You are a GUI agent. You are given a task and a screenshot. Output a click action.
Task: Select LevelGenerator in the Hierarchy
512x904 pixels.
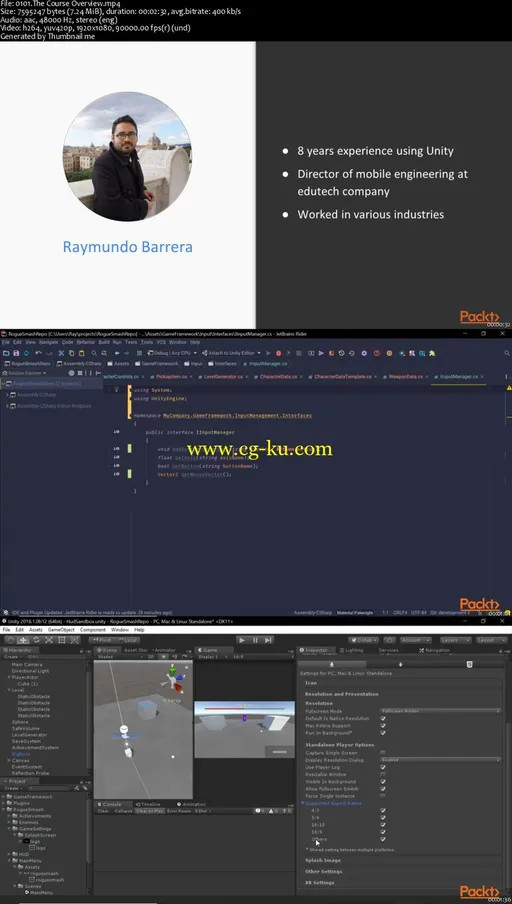pyautogui.click(x=29, y=734)
